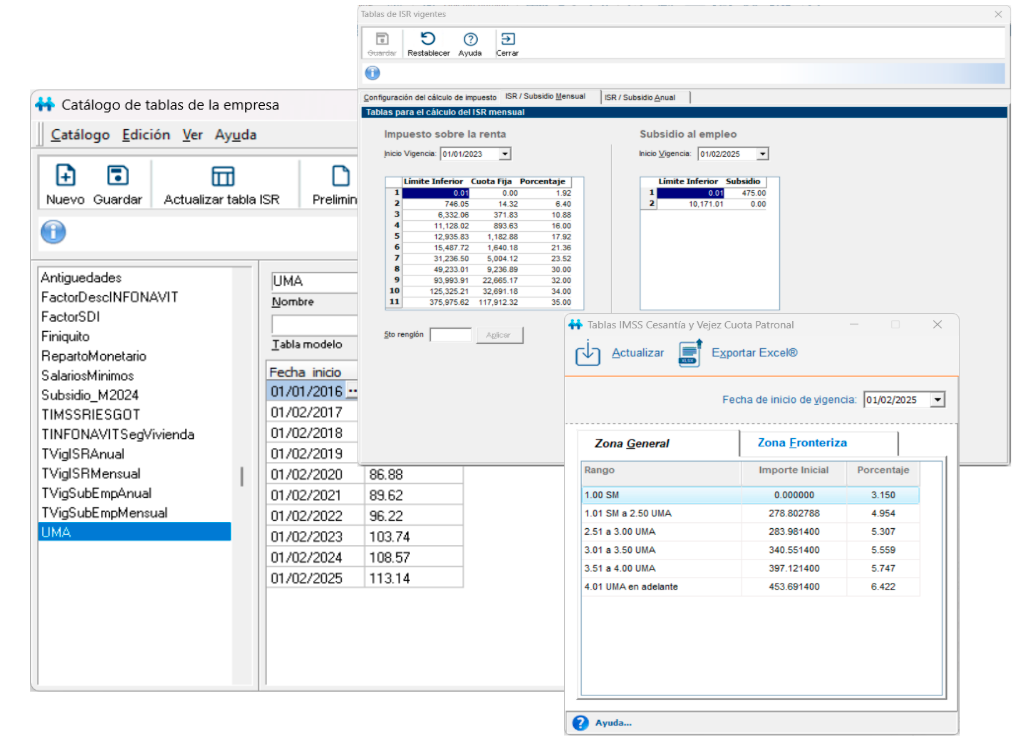Screen dimensions: 1016x743
Task: Click the Guardar icon in catalog toolbar
Action: pos(117,176)
